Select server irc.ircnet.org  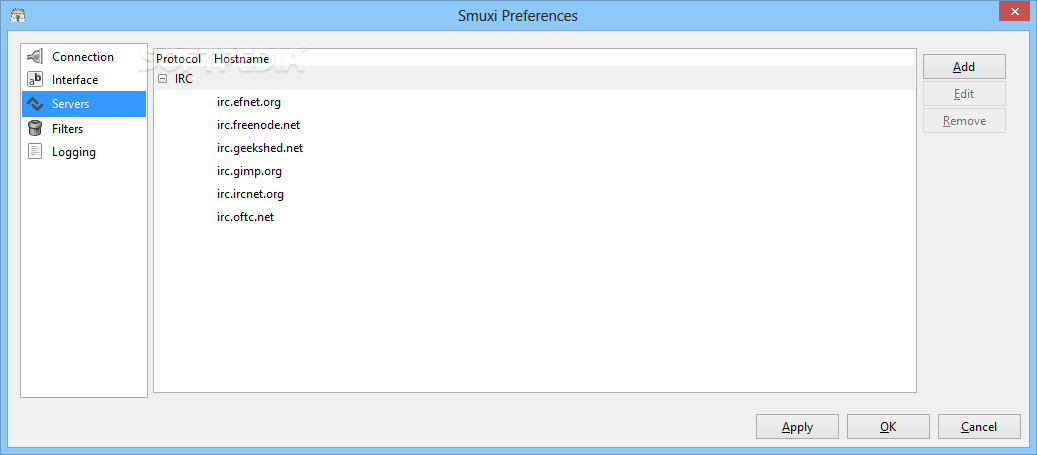pyautogui.click(x=250, y=194)
